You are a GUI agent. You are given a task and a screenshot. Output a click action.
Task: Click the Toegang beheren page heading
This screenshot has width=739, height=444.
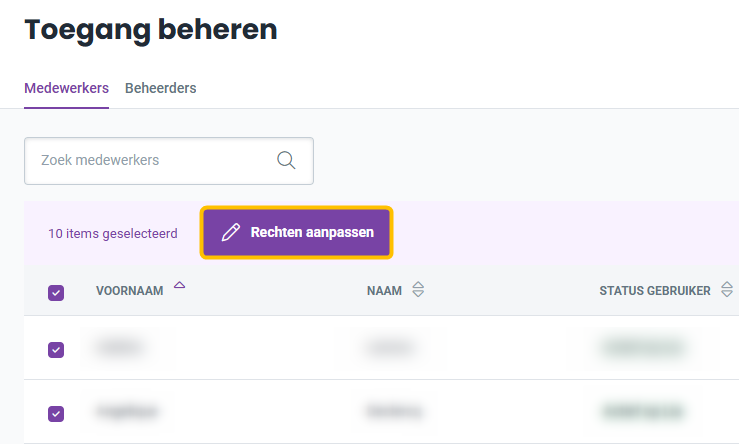tap(151, 30)
